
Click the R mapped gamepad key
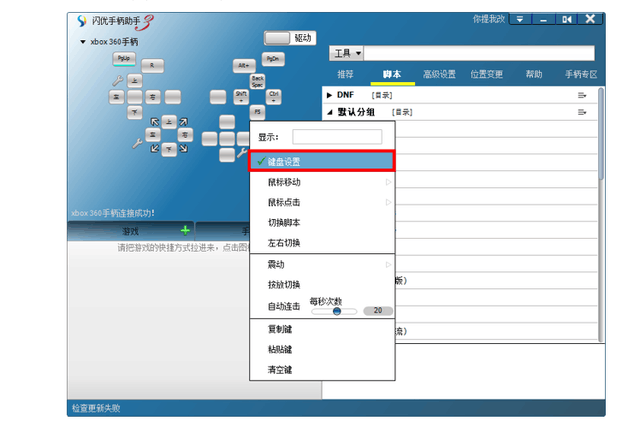[153, 65]
